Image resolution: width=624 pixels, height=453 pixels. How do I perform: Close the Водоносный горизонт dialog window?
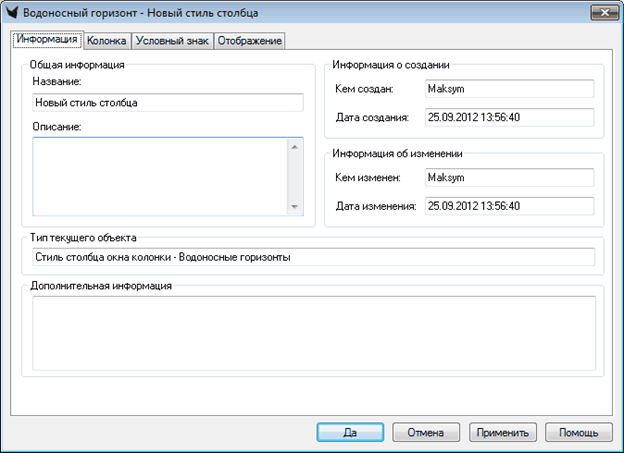[x=600, y=13]
